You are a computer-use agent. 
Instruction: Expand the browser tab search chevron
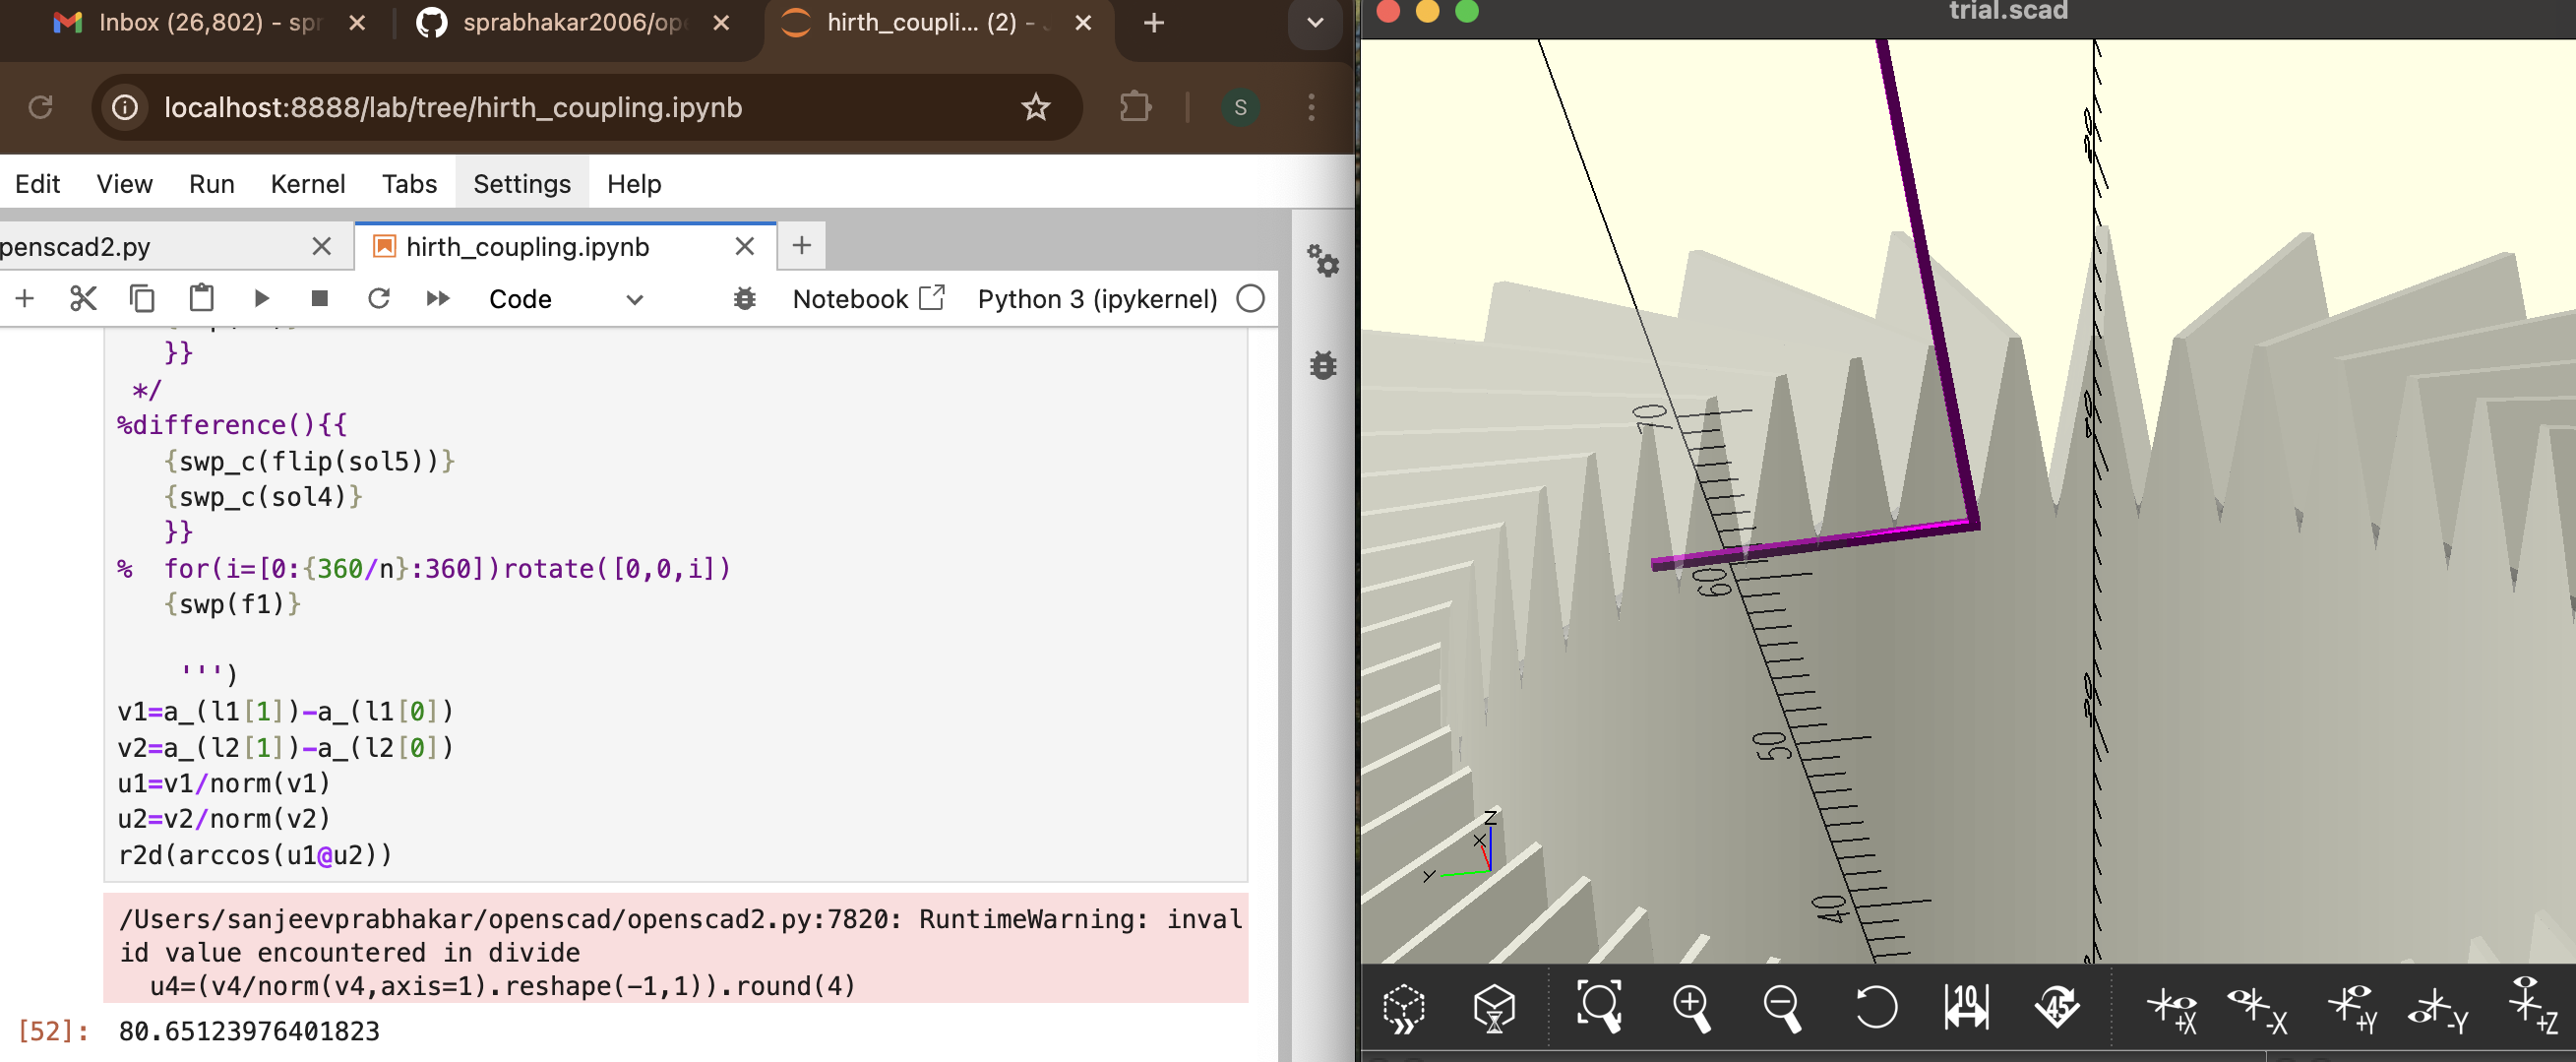[x=1314, y=23]
